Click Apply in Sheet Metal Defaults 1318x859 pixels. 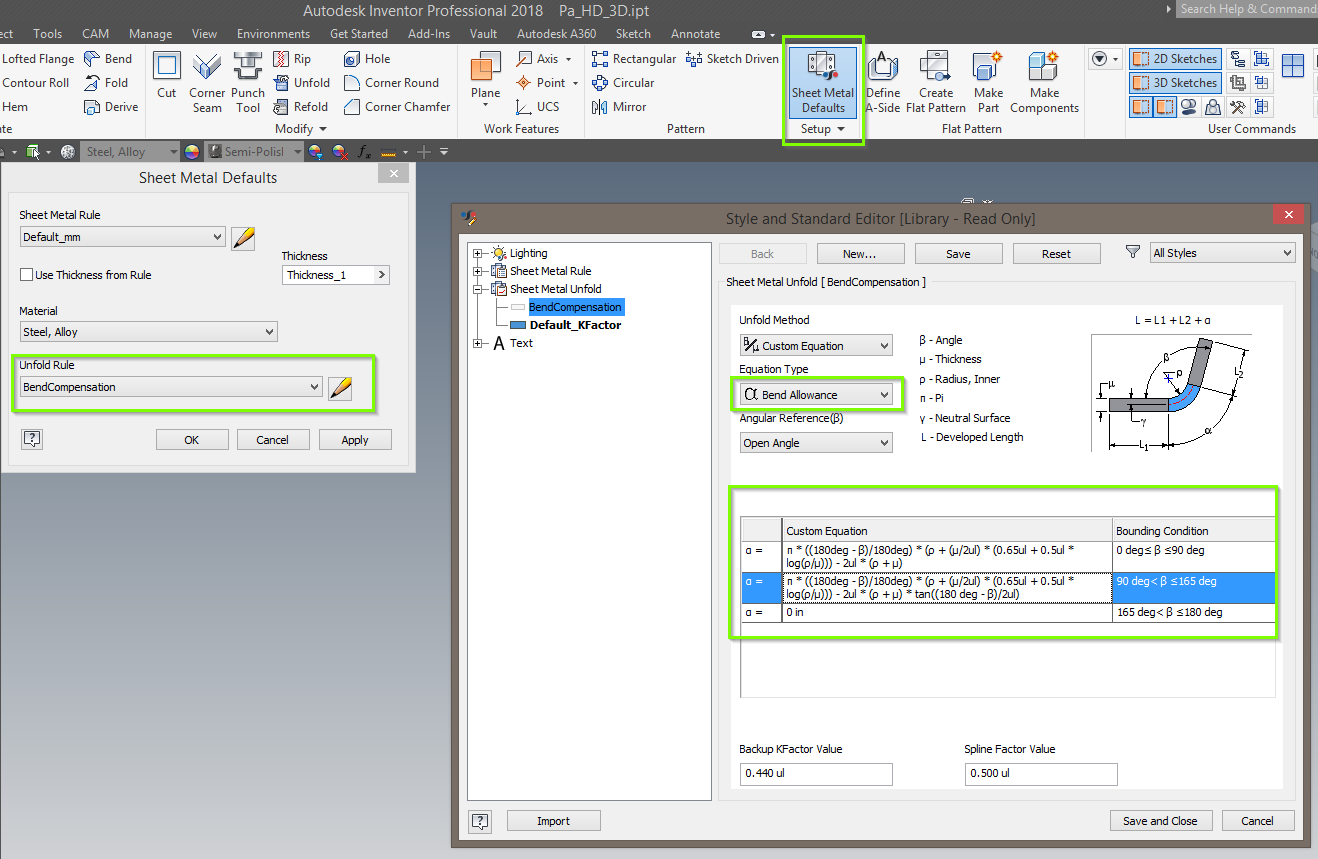click(355, 440)
